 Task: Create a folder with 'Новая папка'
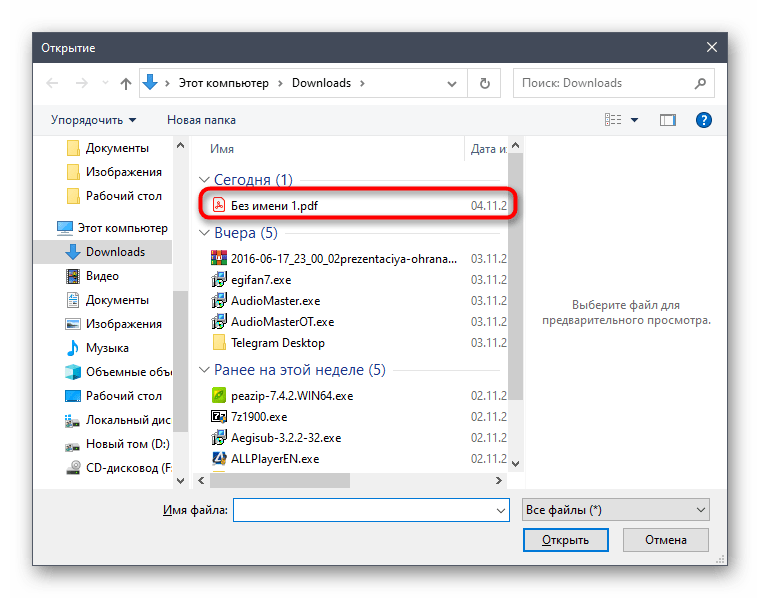coord(201,120)
